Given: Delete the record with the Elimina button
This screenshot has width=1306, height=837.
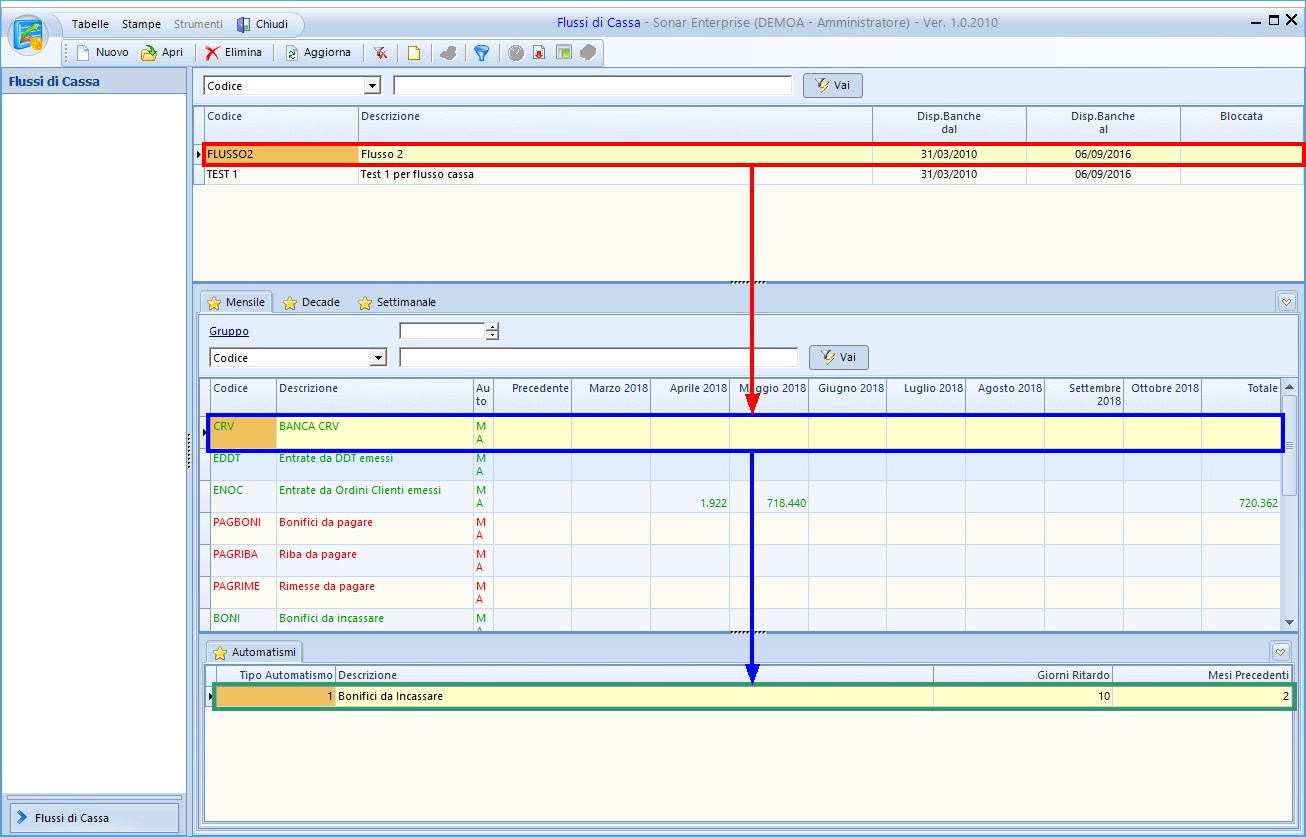Looking at the screenshot, I should pyautogui.click(x=234, y=53).
